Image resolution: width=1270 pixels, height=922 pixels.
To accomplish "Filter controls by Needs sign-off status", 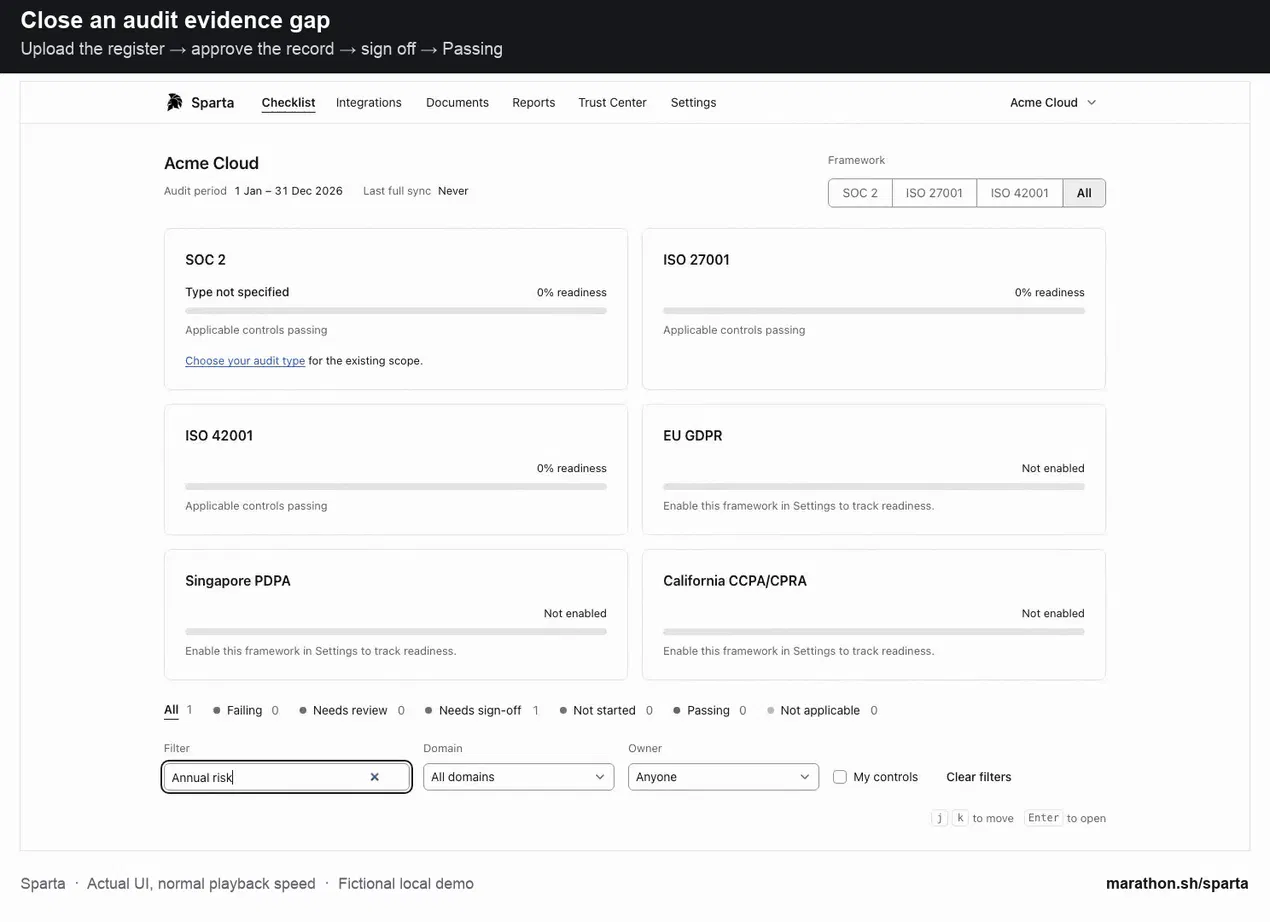I will pyautogui.click(x=481, y=710).
